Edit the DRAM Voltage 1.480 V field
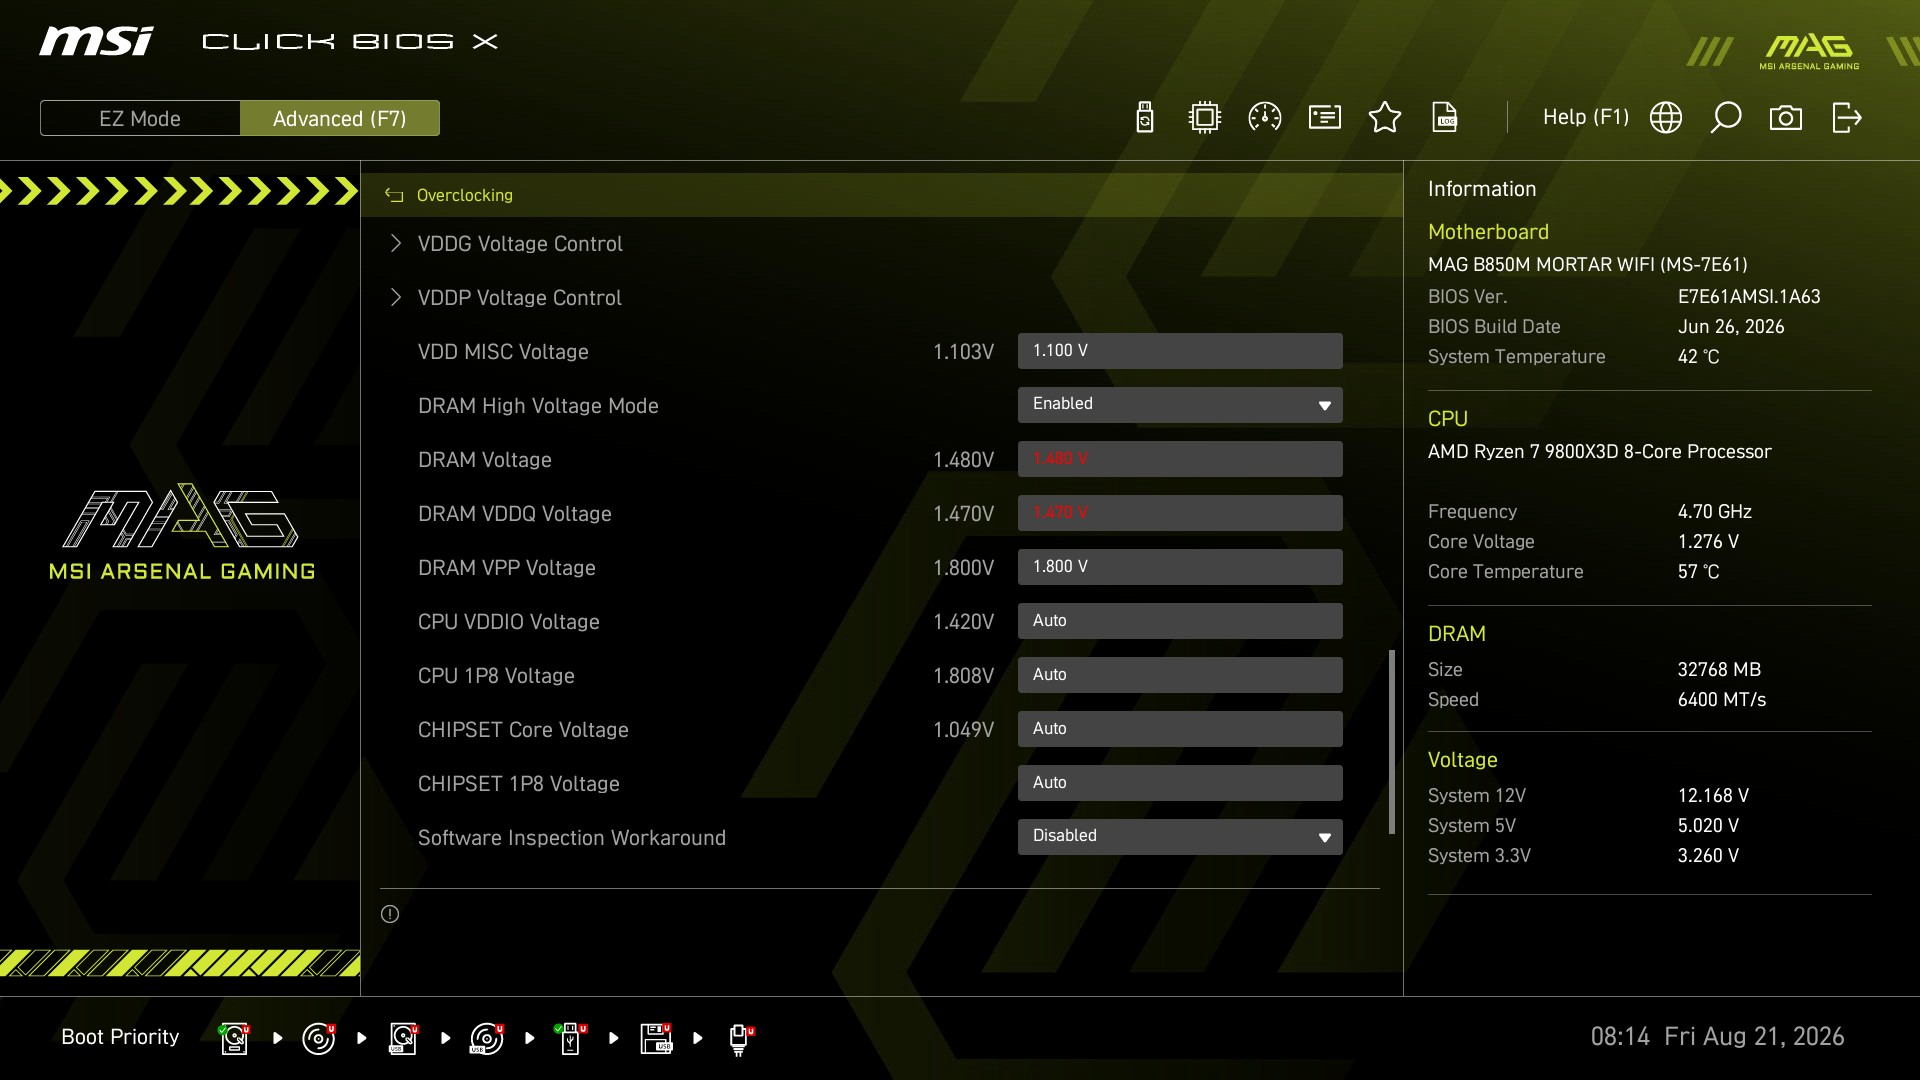 point(1180,459)
